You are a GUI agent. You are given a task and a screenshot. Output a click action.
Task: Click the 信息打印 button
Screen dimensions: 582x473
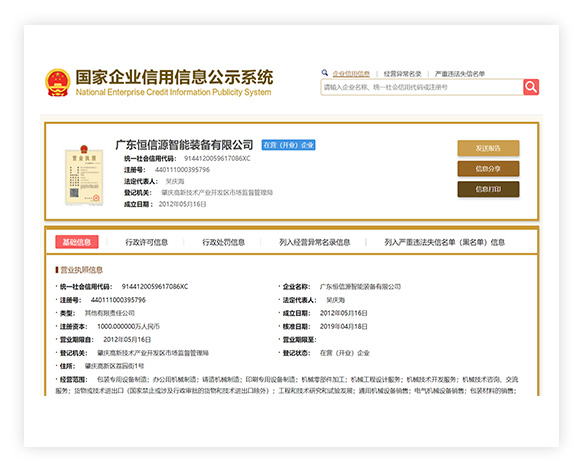(488, 189)
